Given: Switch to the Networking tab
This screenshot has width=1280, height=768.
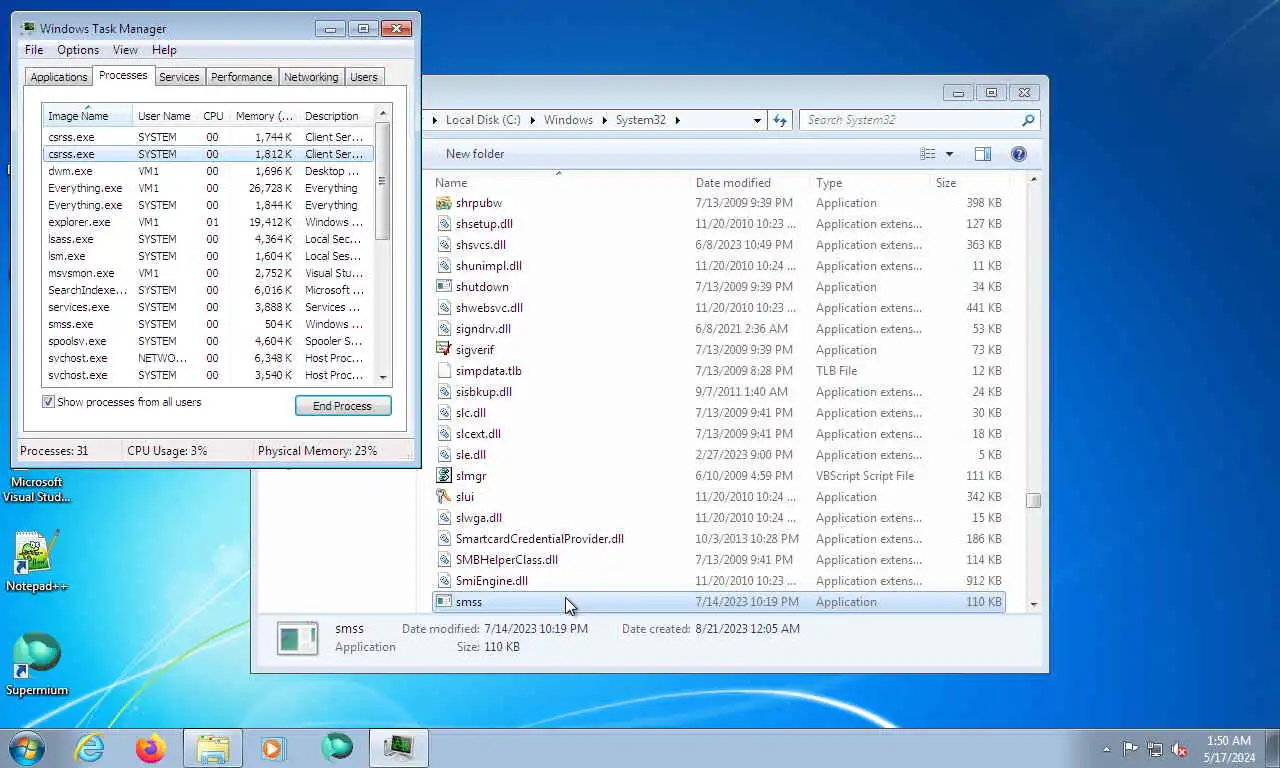Looking at the screenshot, I should pos(311,77).
